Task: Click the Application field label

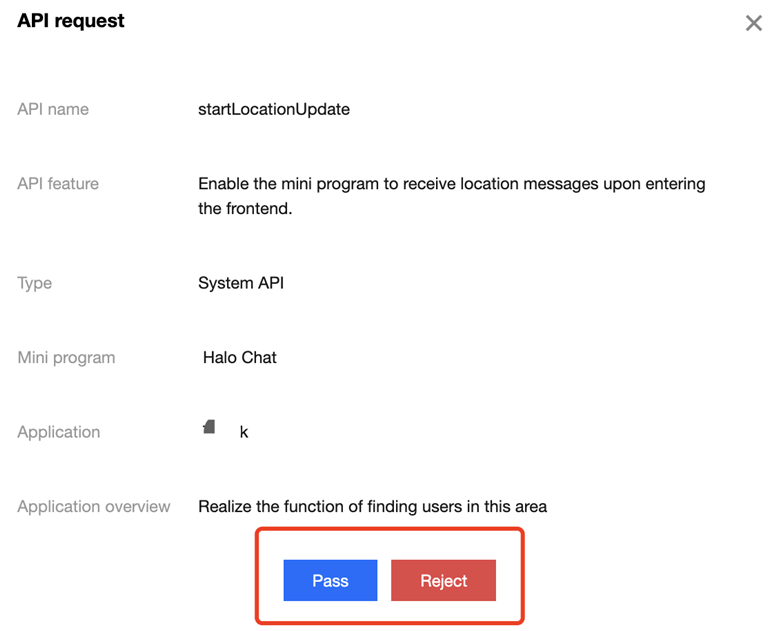Action: (59, 432)
